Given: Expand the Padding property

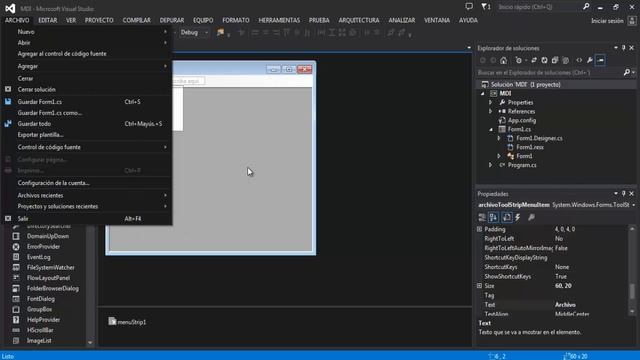Looking at the screenshot, I should tap(480, 229).
